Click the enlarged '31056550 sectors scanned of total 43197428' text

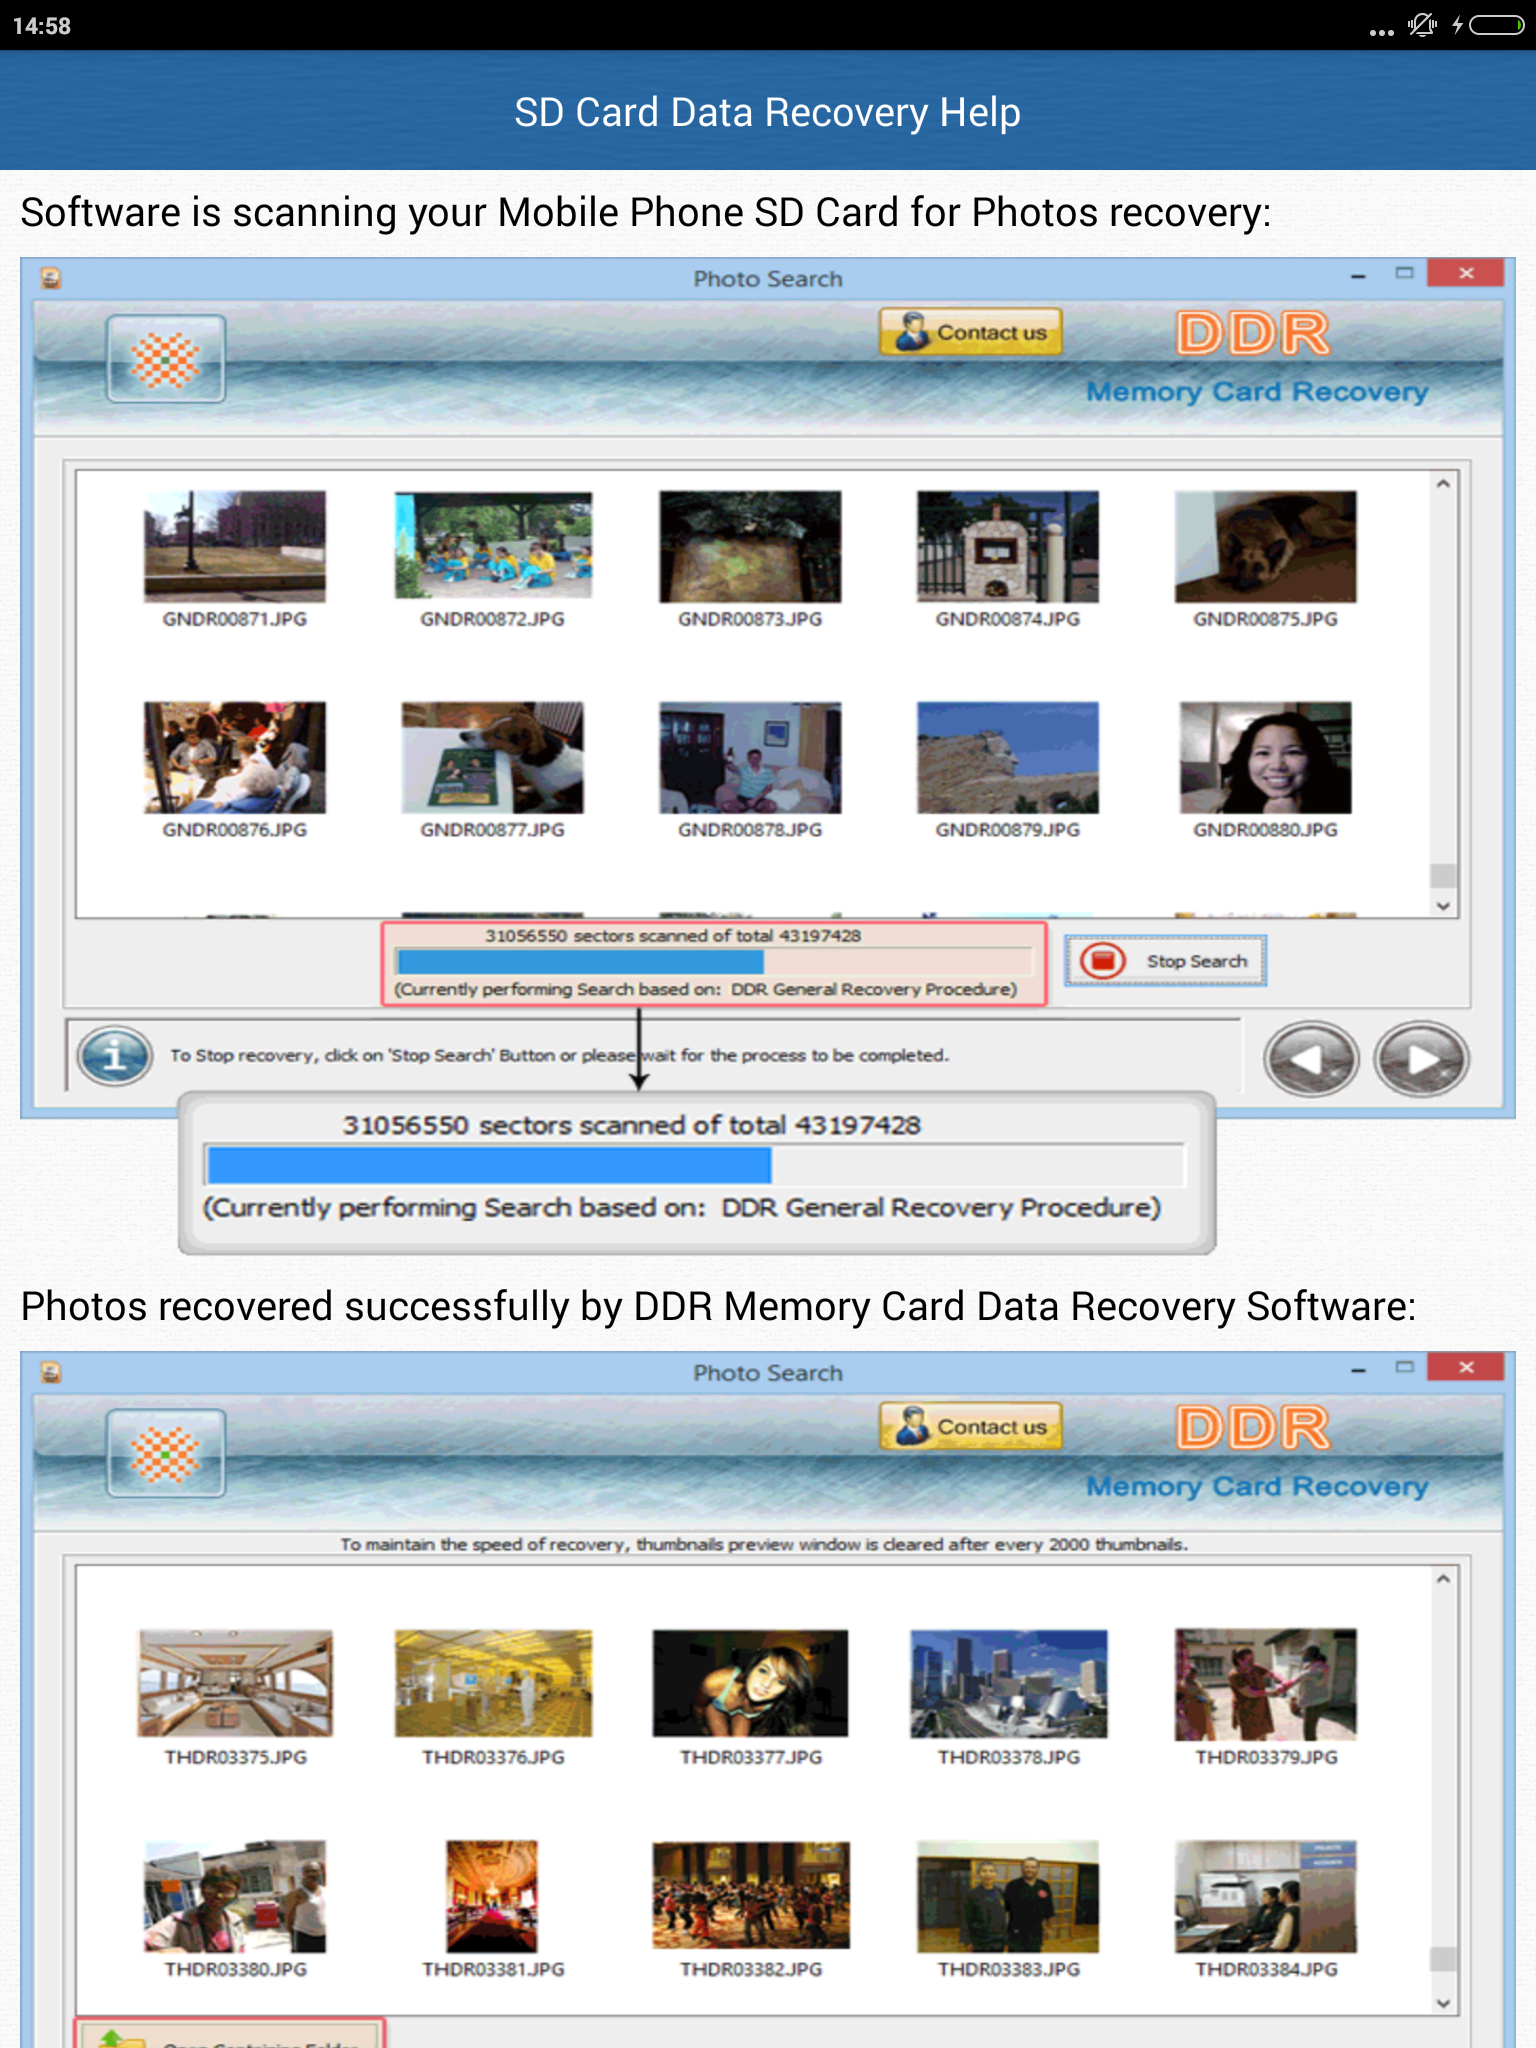(x=632, y=1125)
